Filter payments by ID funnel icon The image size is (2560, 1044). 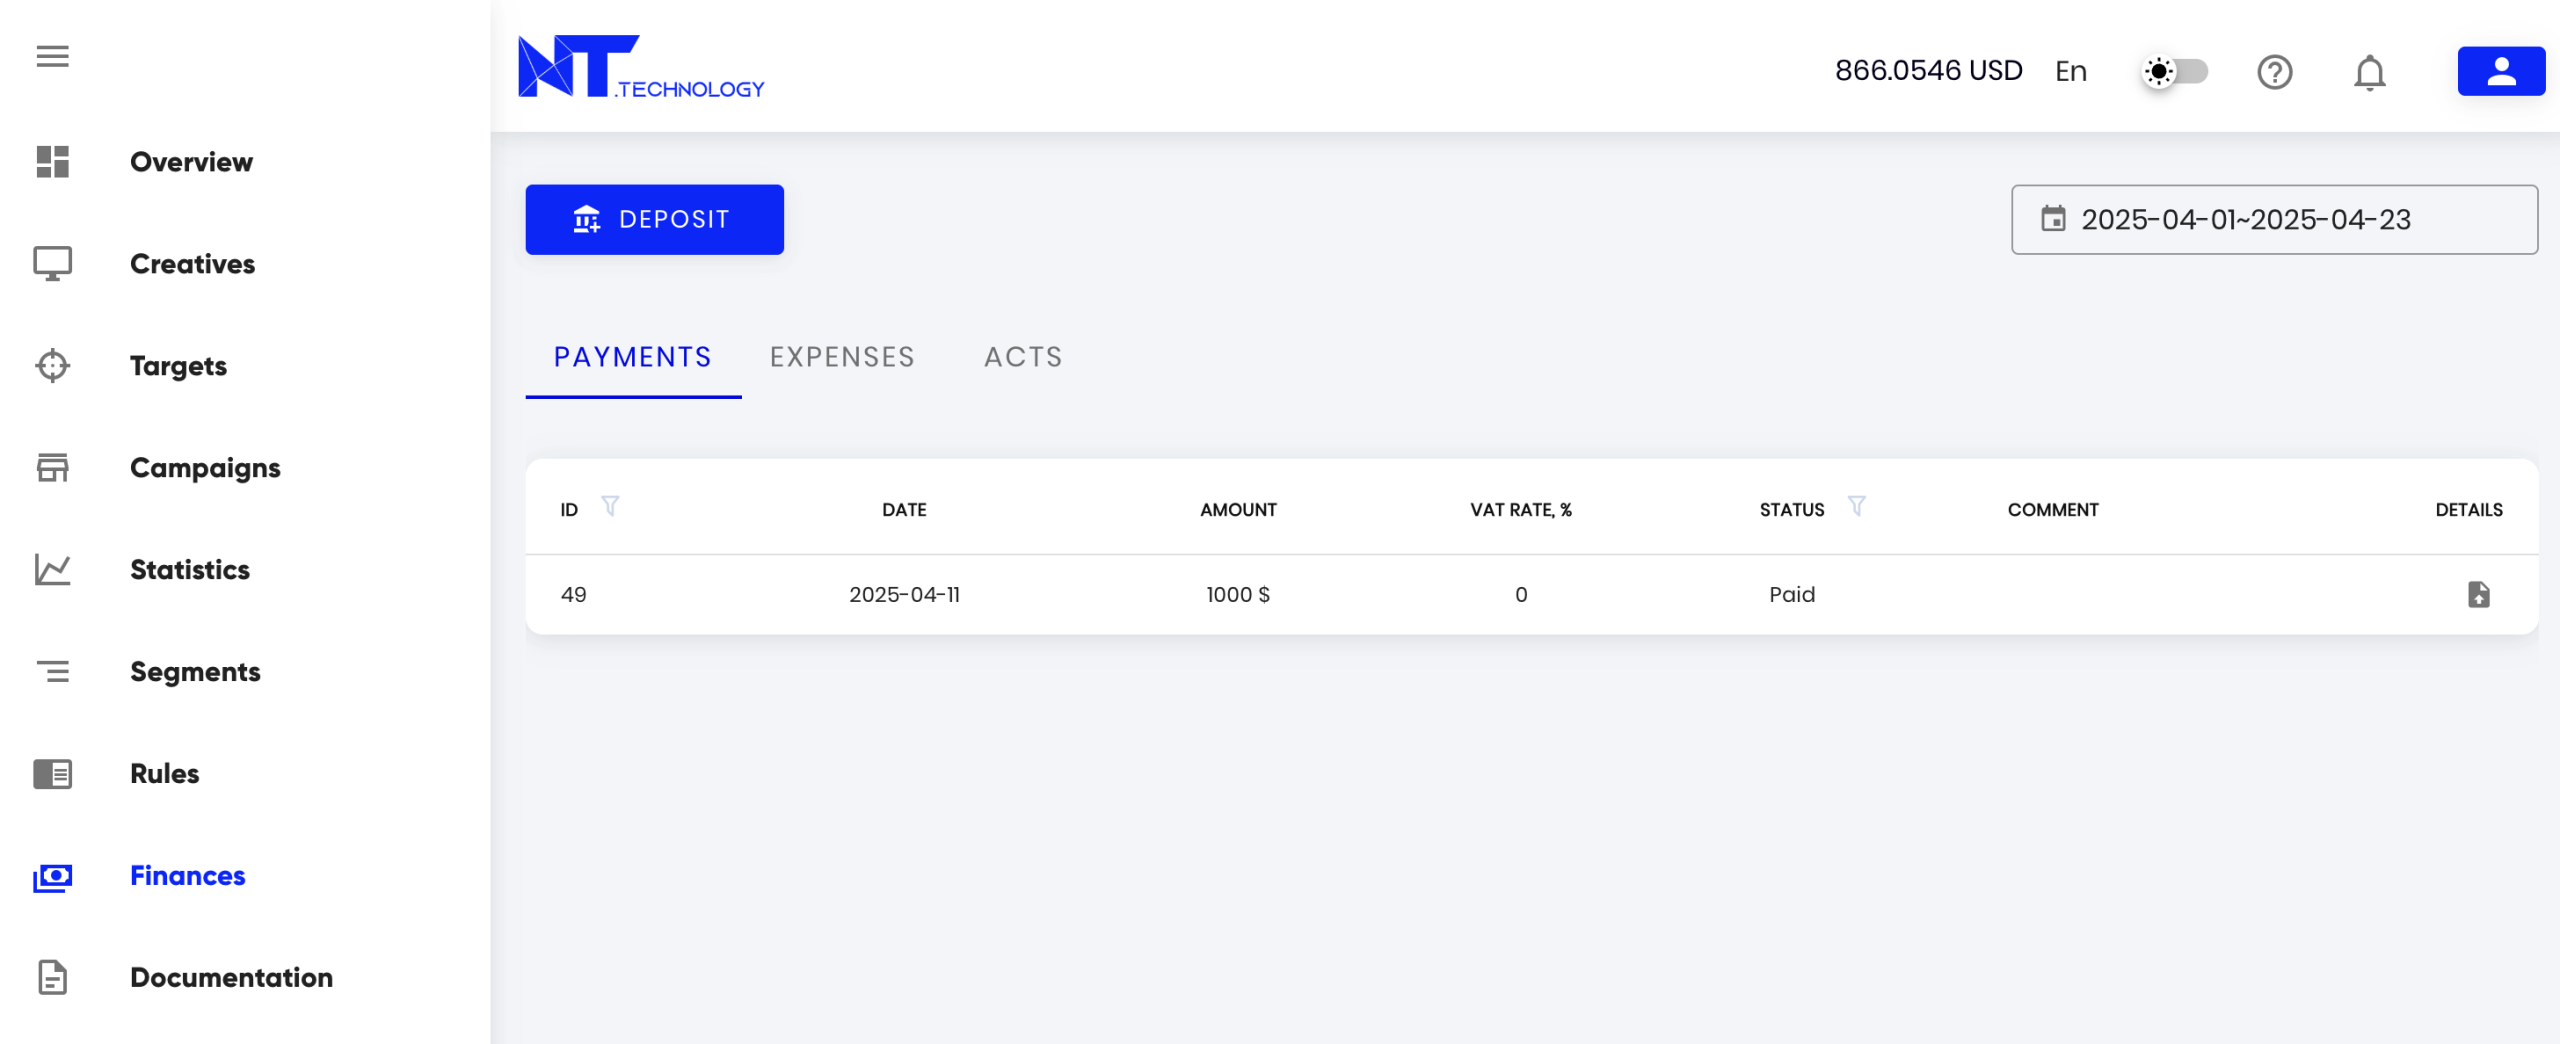[x=610, y=506]
